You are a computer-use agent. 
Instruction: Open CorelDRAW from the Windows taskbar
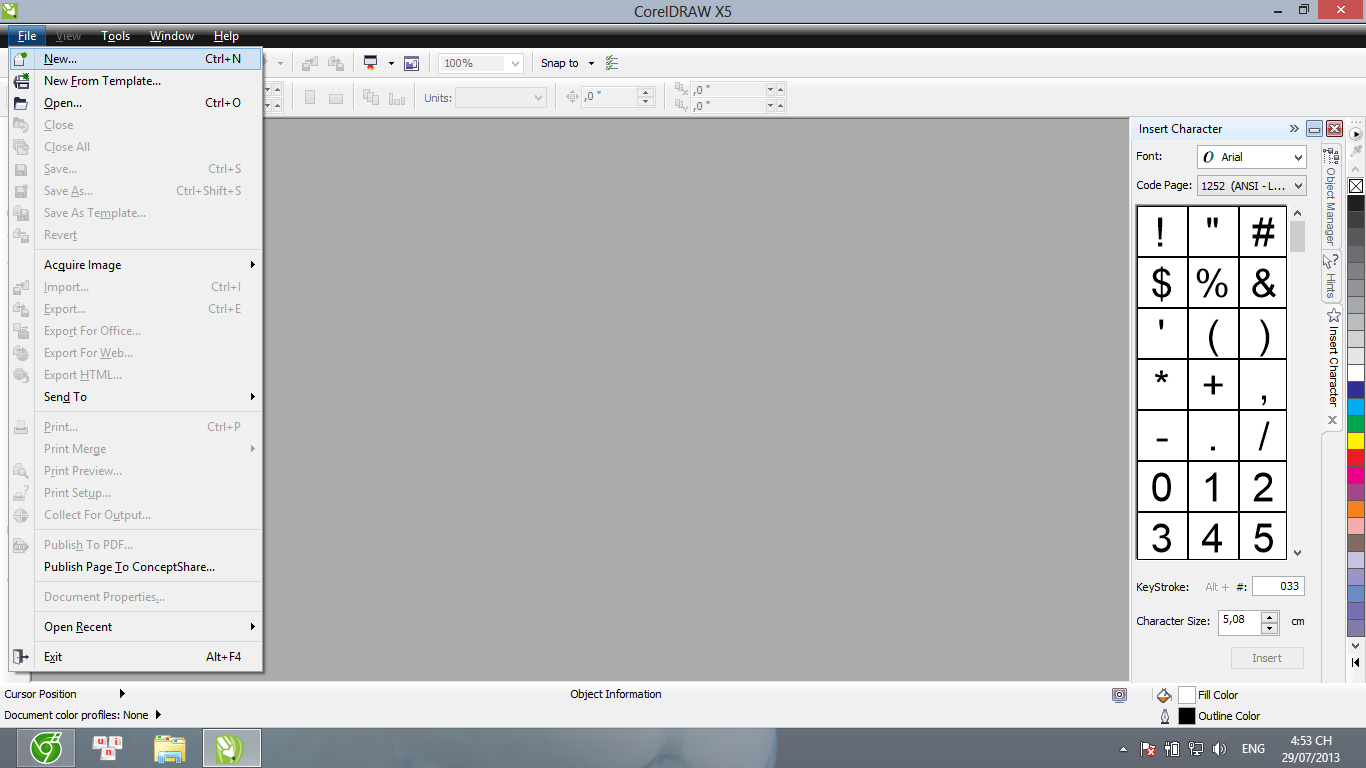coord(232,748)
